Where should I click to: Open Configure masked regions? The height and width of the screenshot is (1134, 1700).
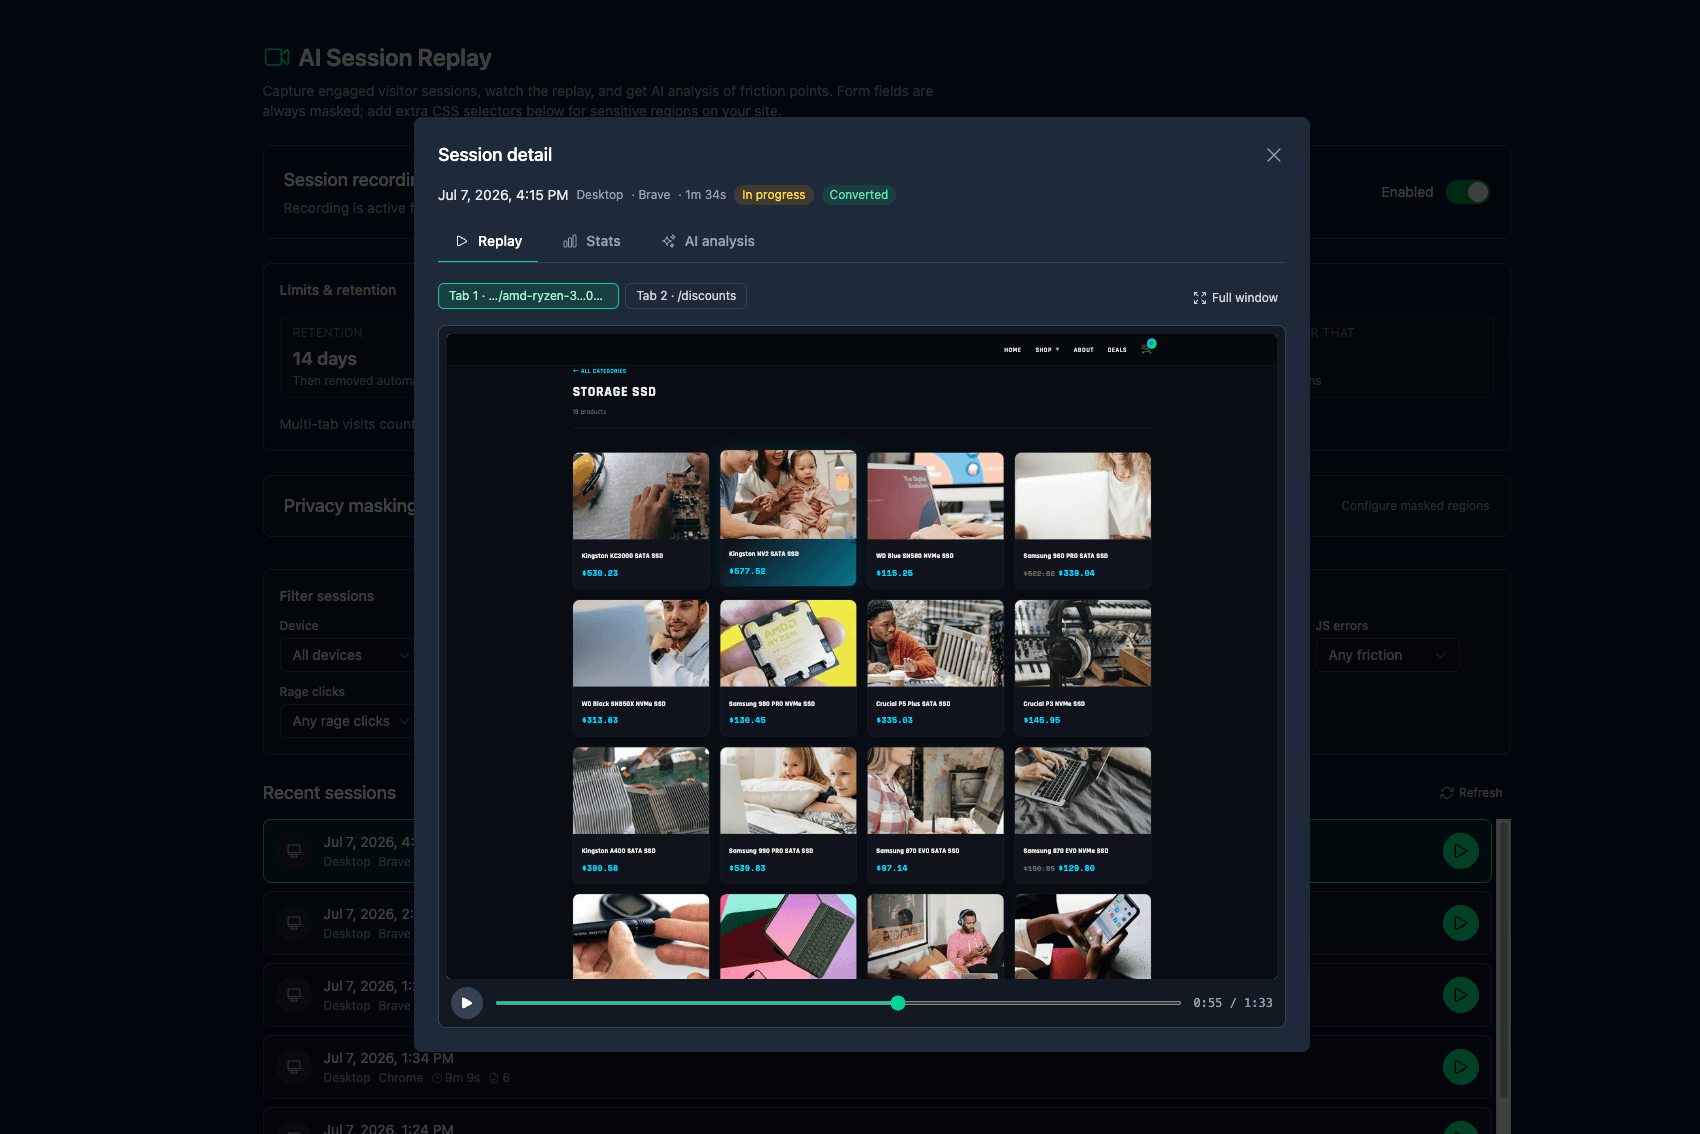click(1415, 506)
